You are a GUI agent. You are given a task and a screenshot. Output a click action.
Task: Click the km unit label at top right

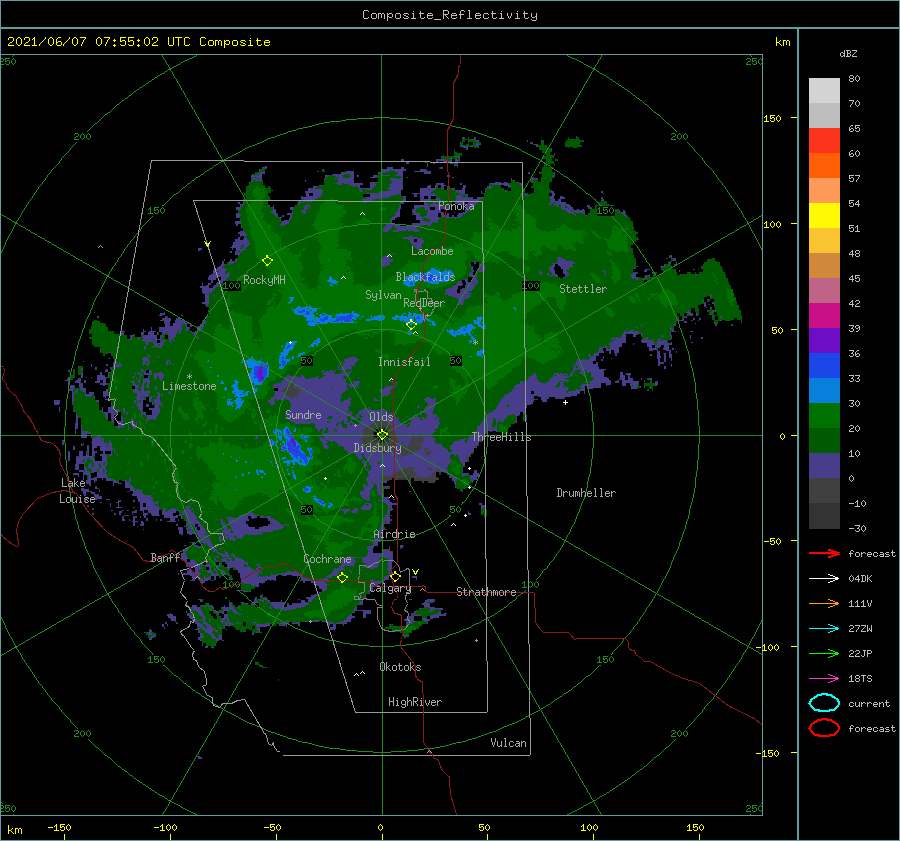(x=782, y=42)
